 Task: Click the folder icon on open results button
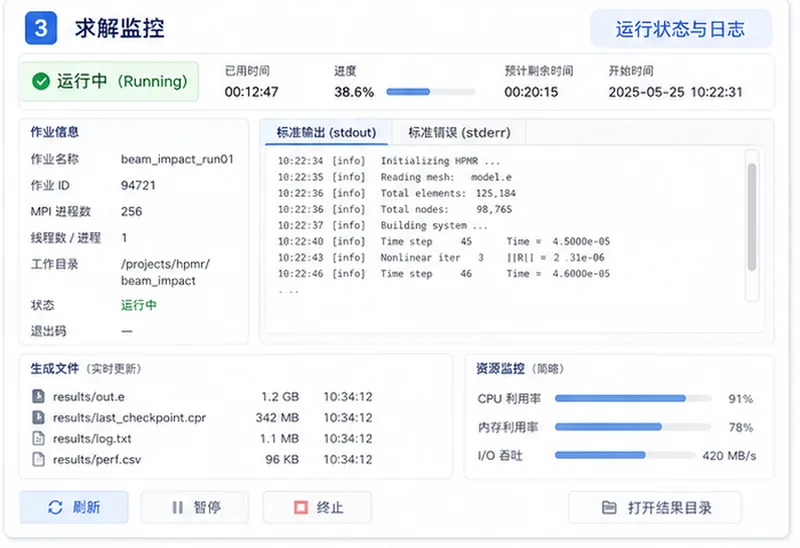(609, 507)
